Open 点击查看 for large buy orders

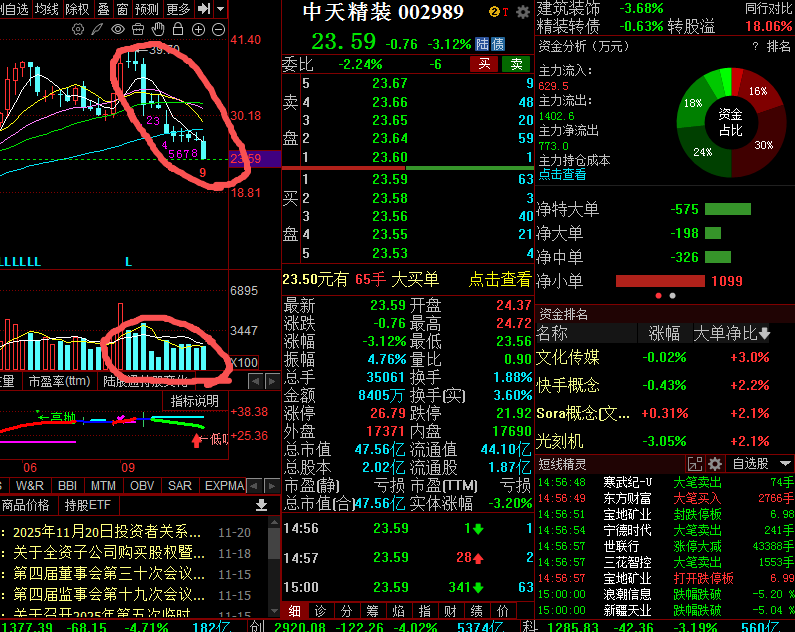499,279
